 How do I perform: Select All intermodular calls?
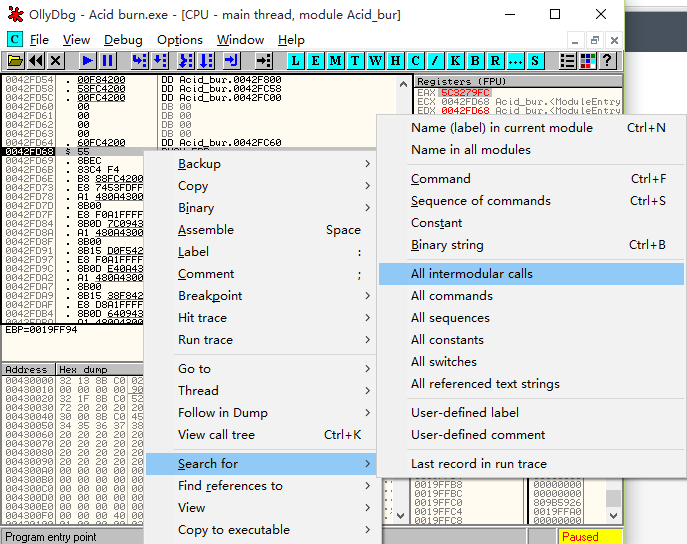[x=531, y=274]
